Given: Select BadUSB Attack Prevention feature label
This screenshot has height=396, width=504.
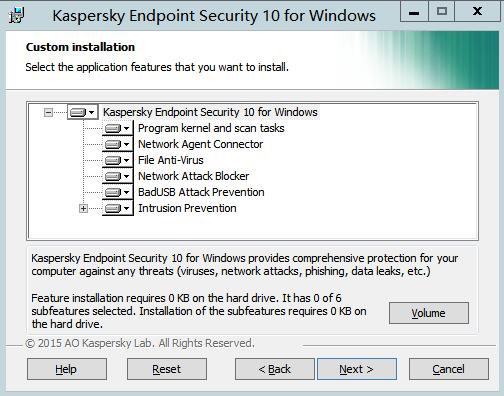Looking at the screenshot, I should 201,192.
